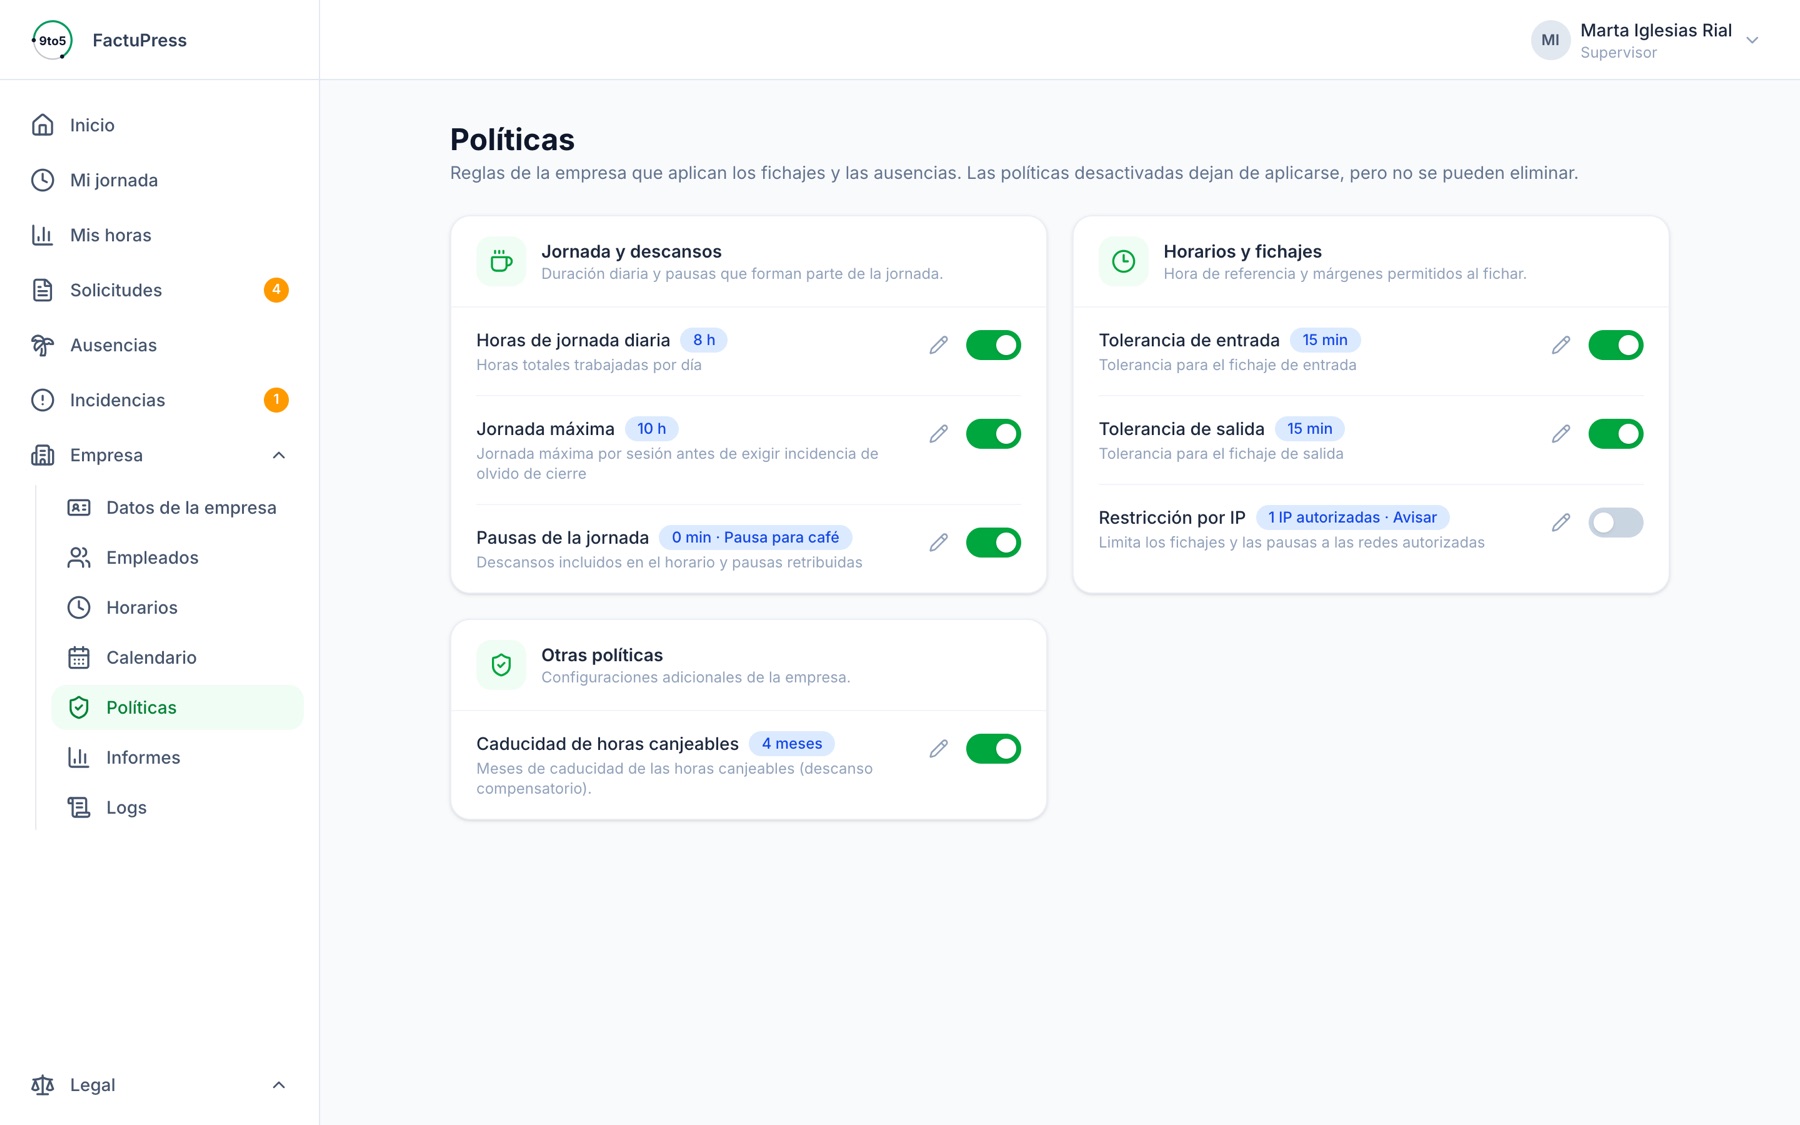This screenshot has width=1800, height=1125.
Task: Collapse the Legal section chevron
Action: [x=279, y=1085]
